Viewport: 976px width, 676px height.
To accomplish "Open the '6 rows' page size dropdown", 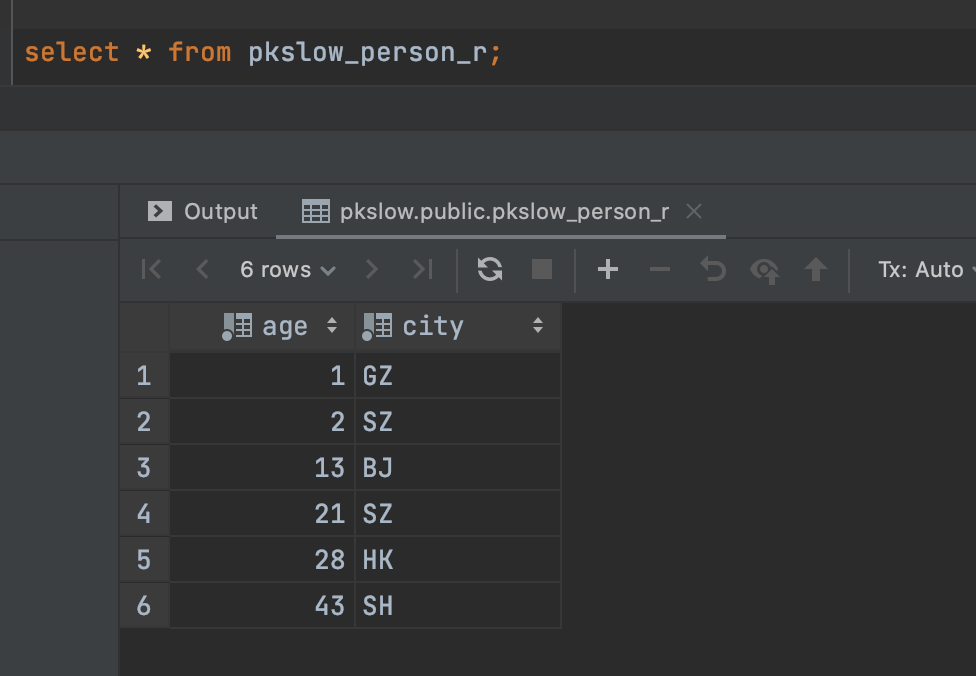I will click(x=286, y=269).
